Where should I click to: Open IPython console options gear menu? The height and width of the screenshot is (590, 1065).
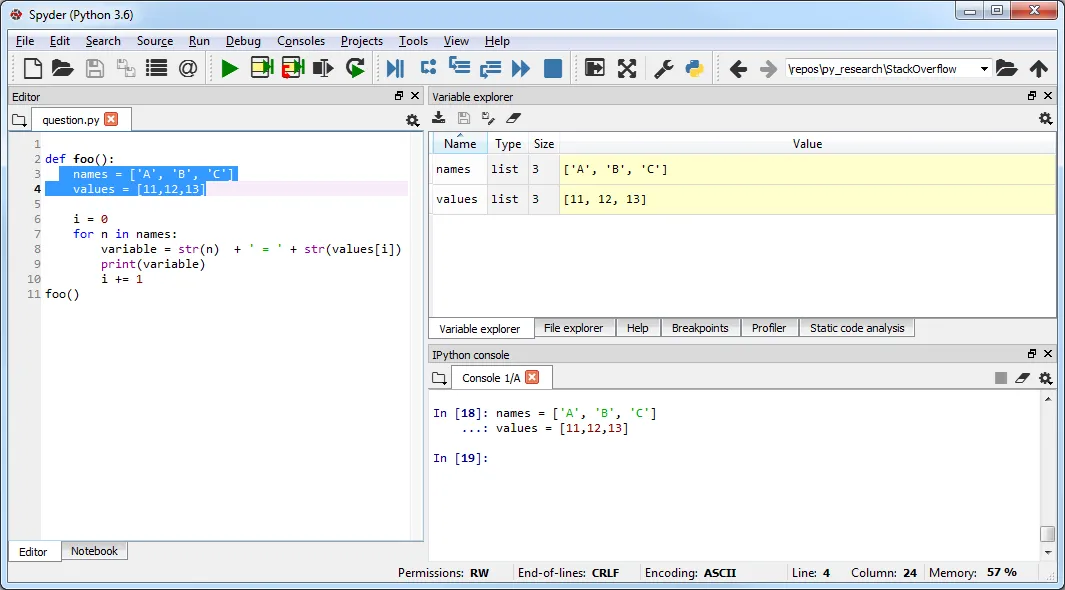click(x=1045, y=378)
